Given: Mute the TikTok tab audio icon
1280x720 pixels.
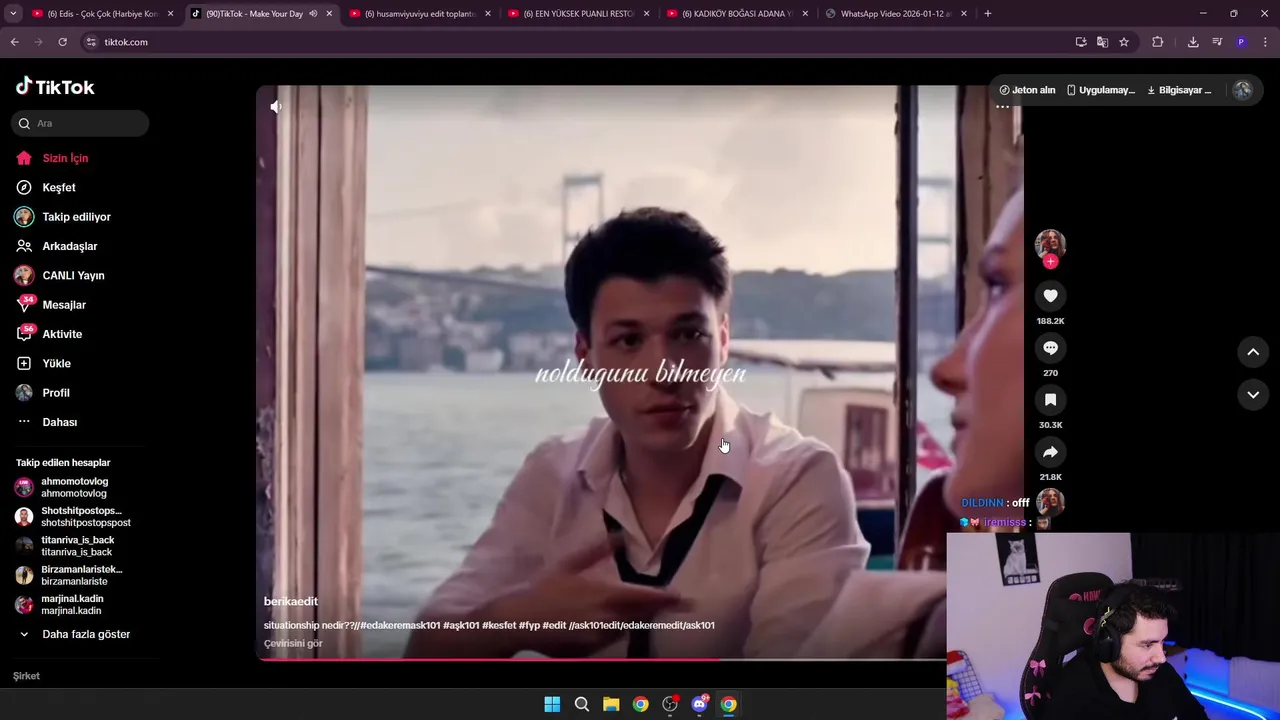Looking at the screenshot, I should [313, 14].
